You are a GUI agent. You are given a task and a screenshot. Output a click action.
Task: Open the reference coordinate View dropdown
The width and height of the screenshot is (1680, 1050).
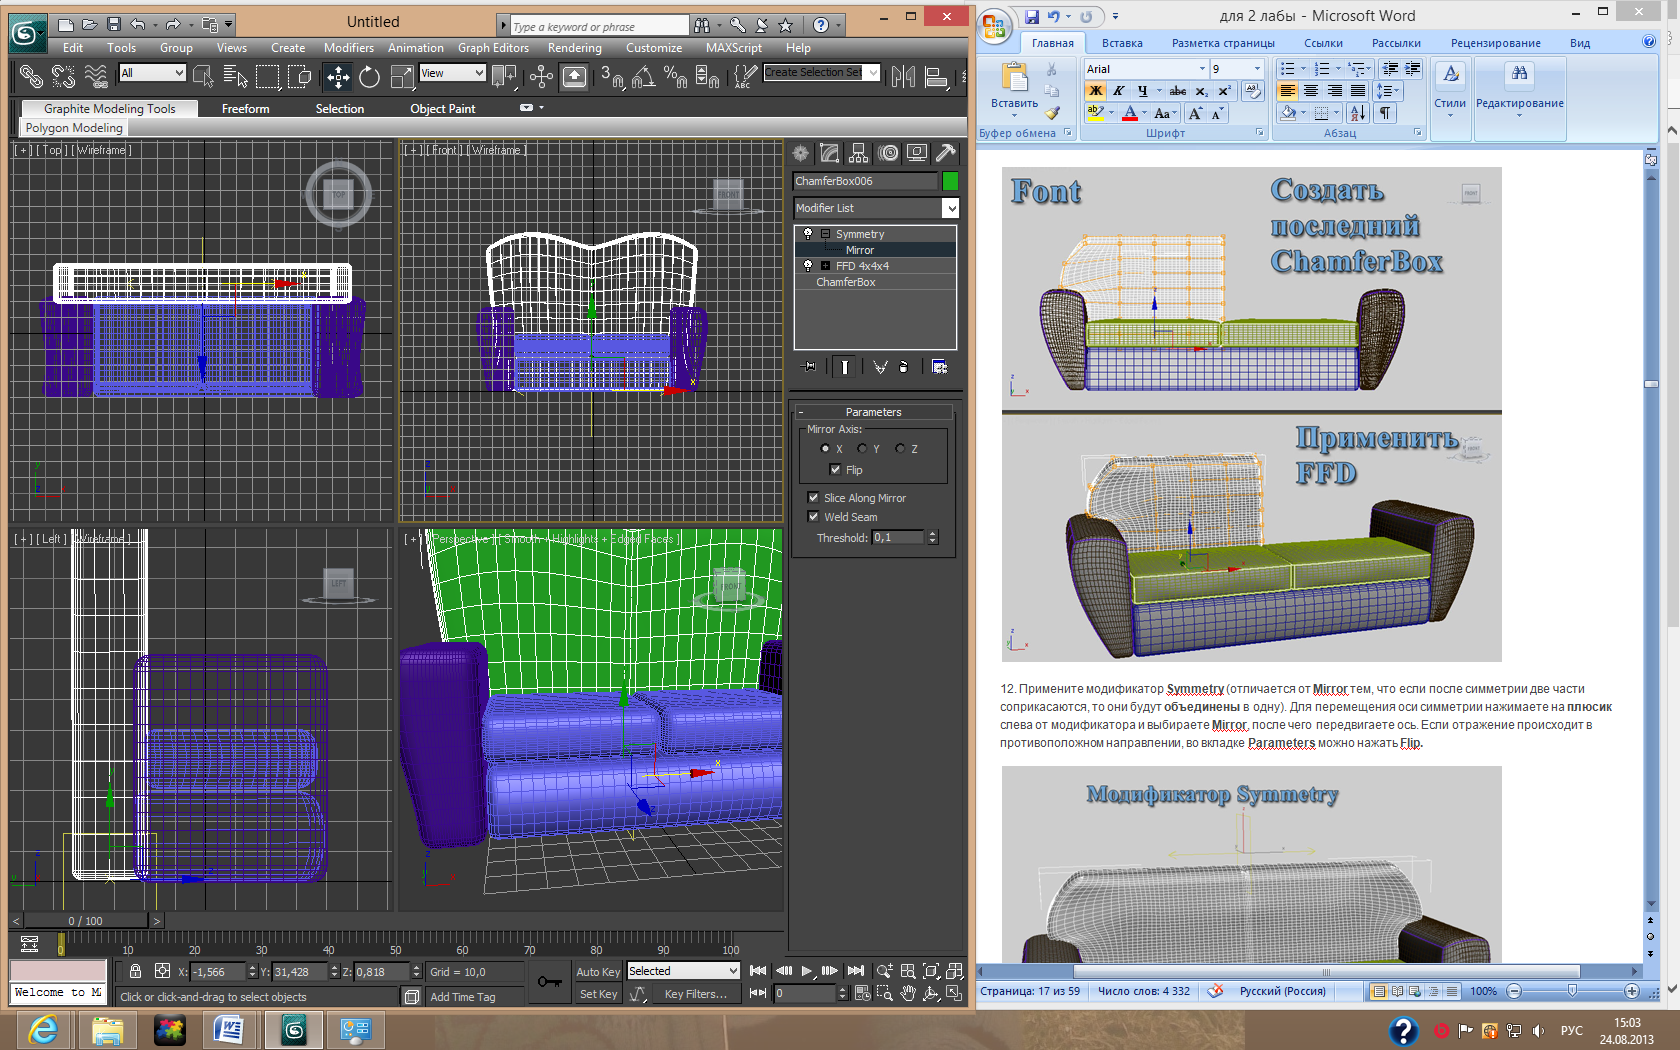pos(452,73)
